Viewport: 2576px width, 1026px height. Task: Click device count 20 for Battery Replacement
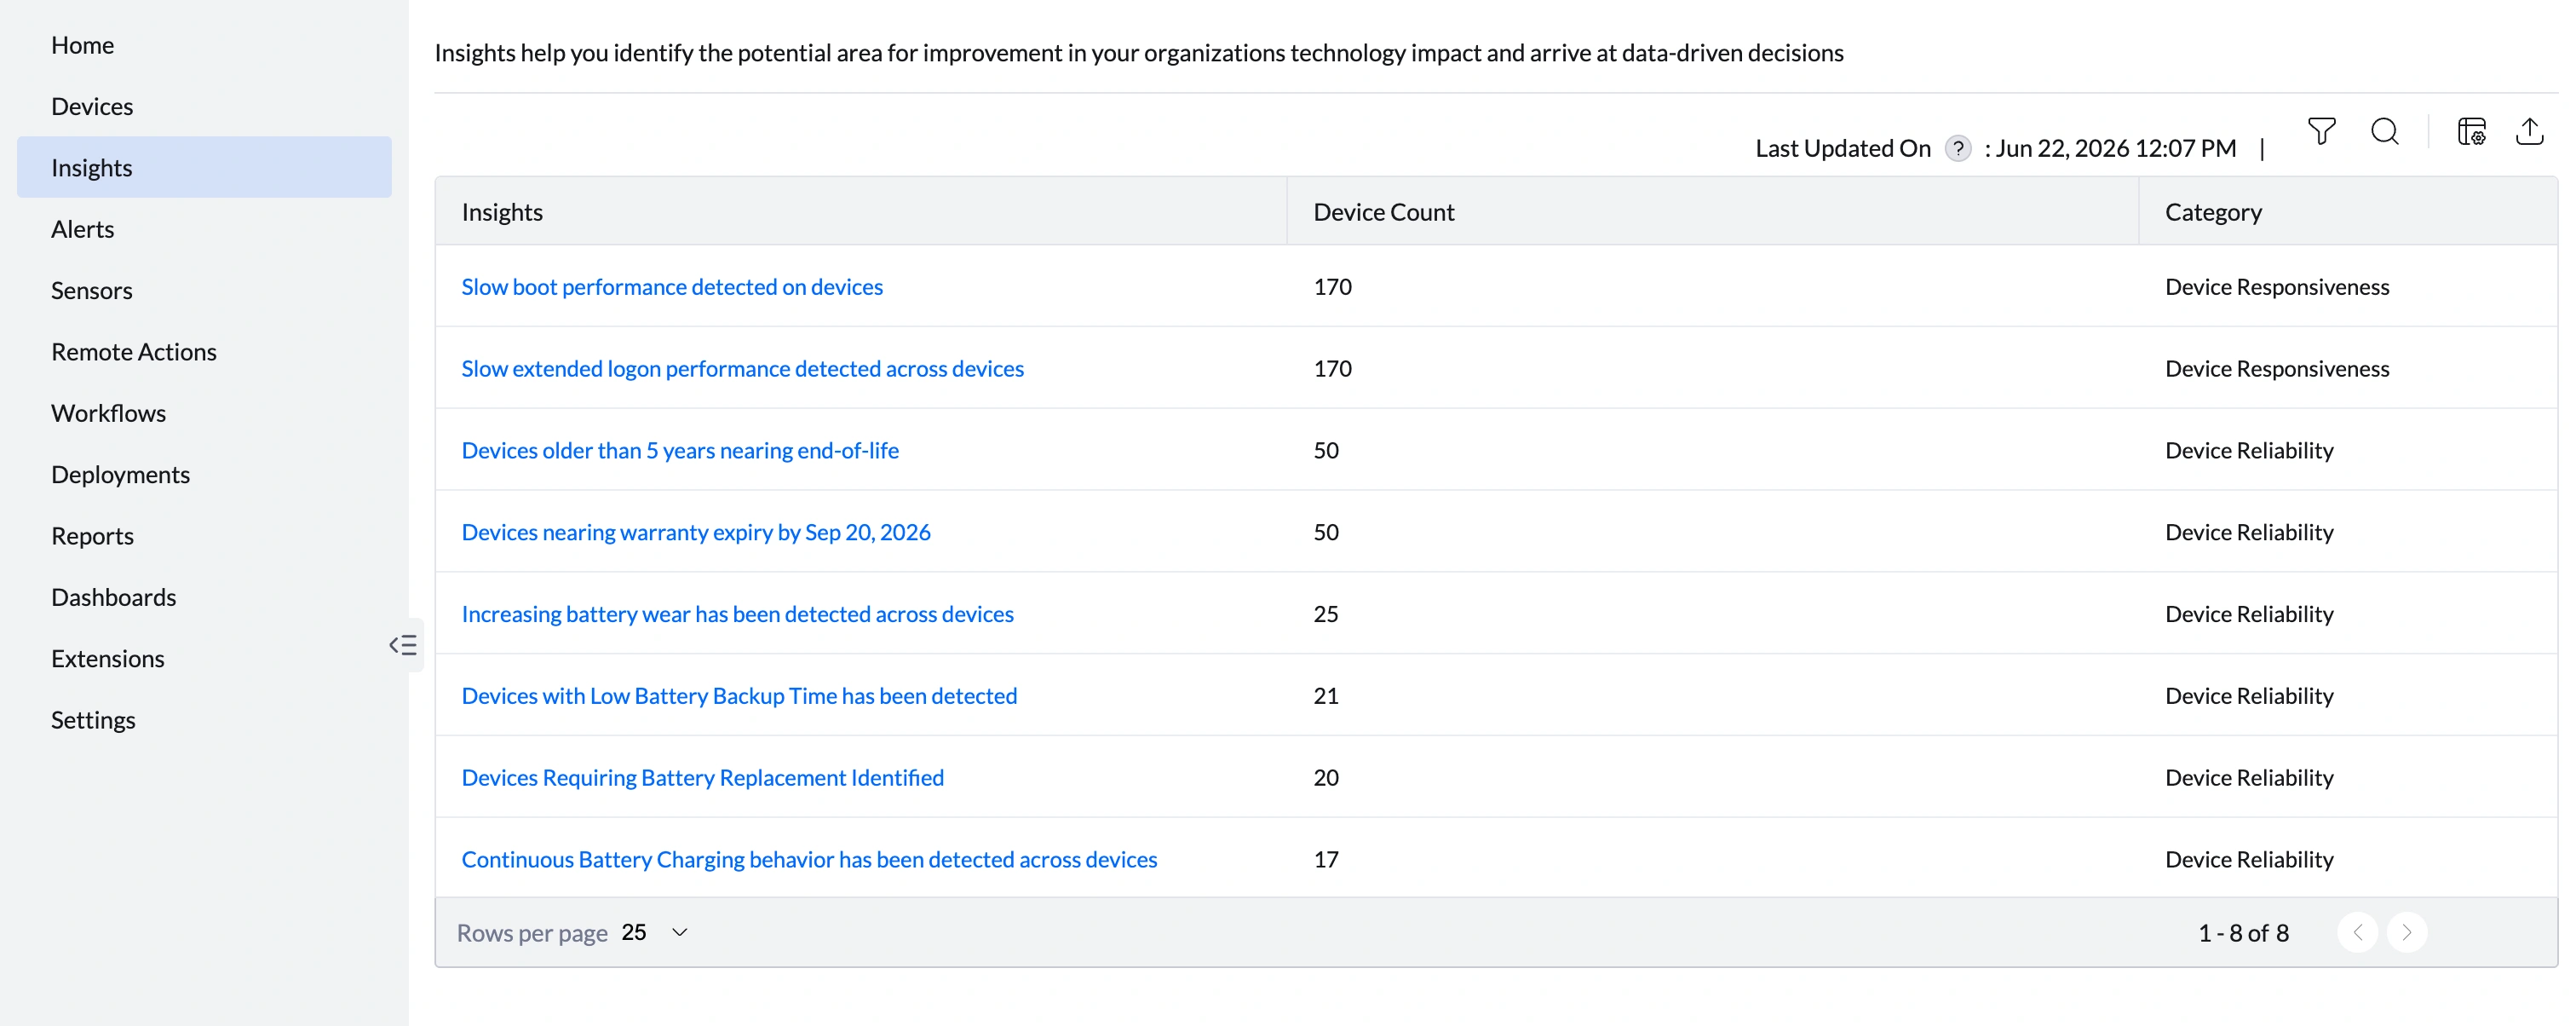[x=1325, y=778]
